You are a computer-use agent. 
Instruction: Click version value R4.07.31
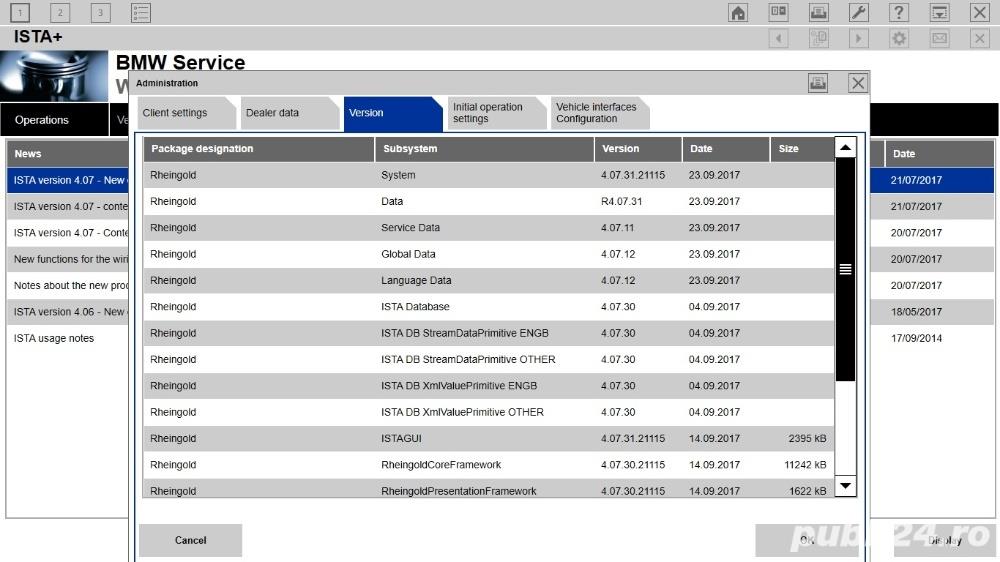click(x=621, y=201)
